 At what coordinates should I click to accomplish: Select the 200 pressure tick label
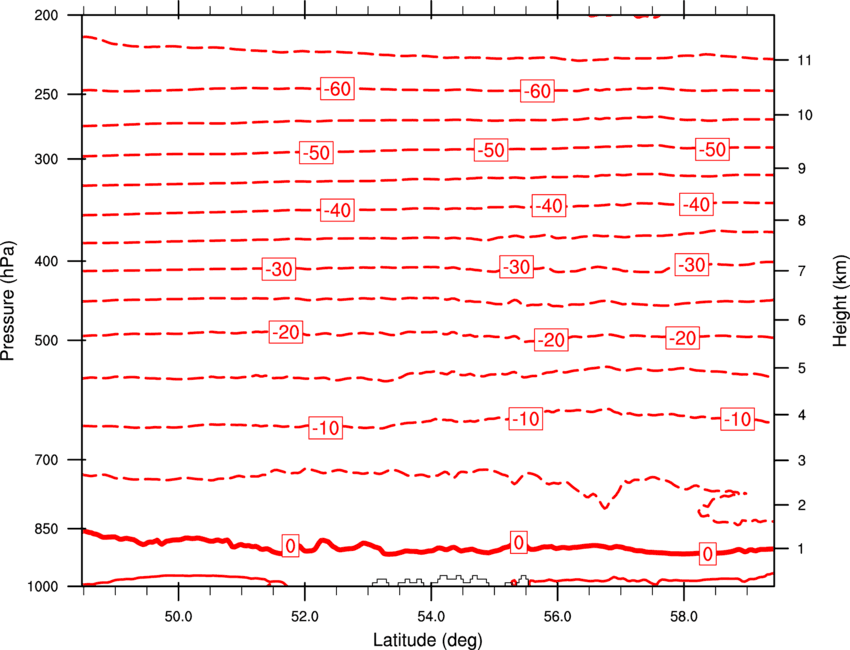tap(46, 15)
